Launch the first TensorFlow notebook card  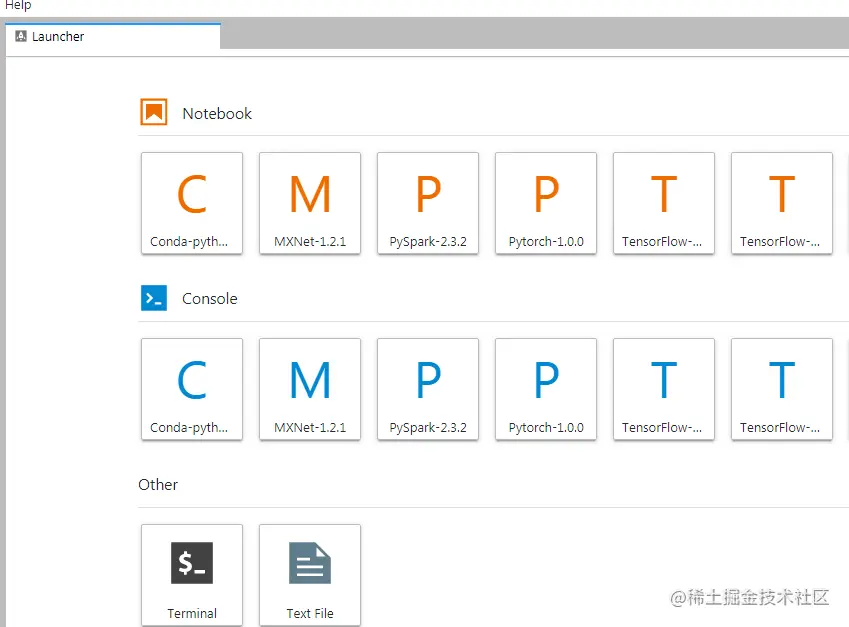(664, 203)
